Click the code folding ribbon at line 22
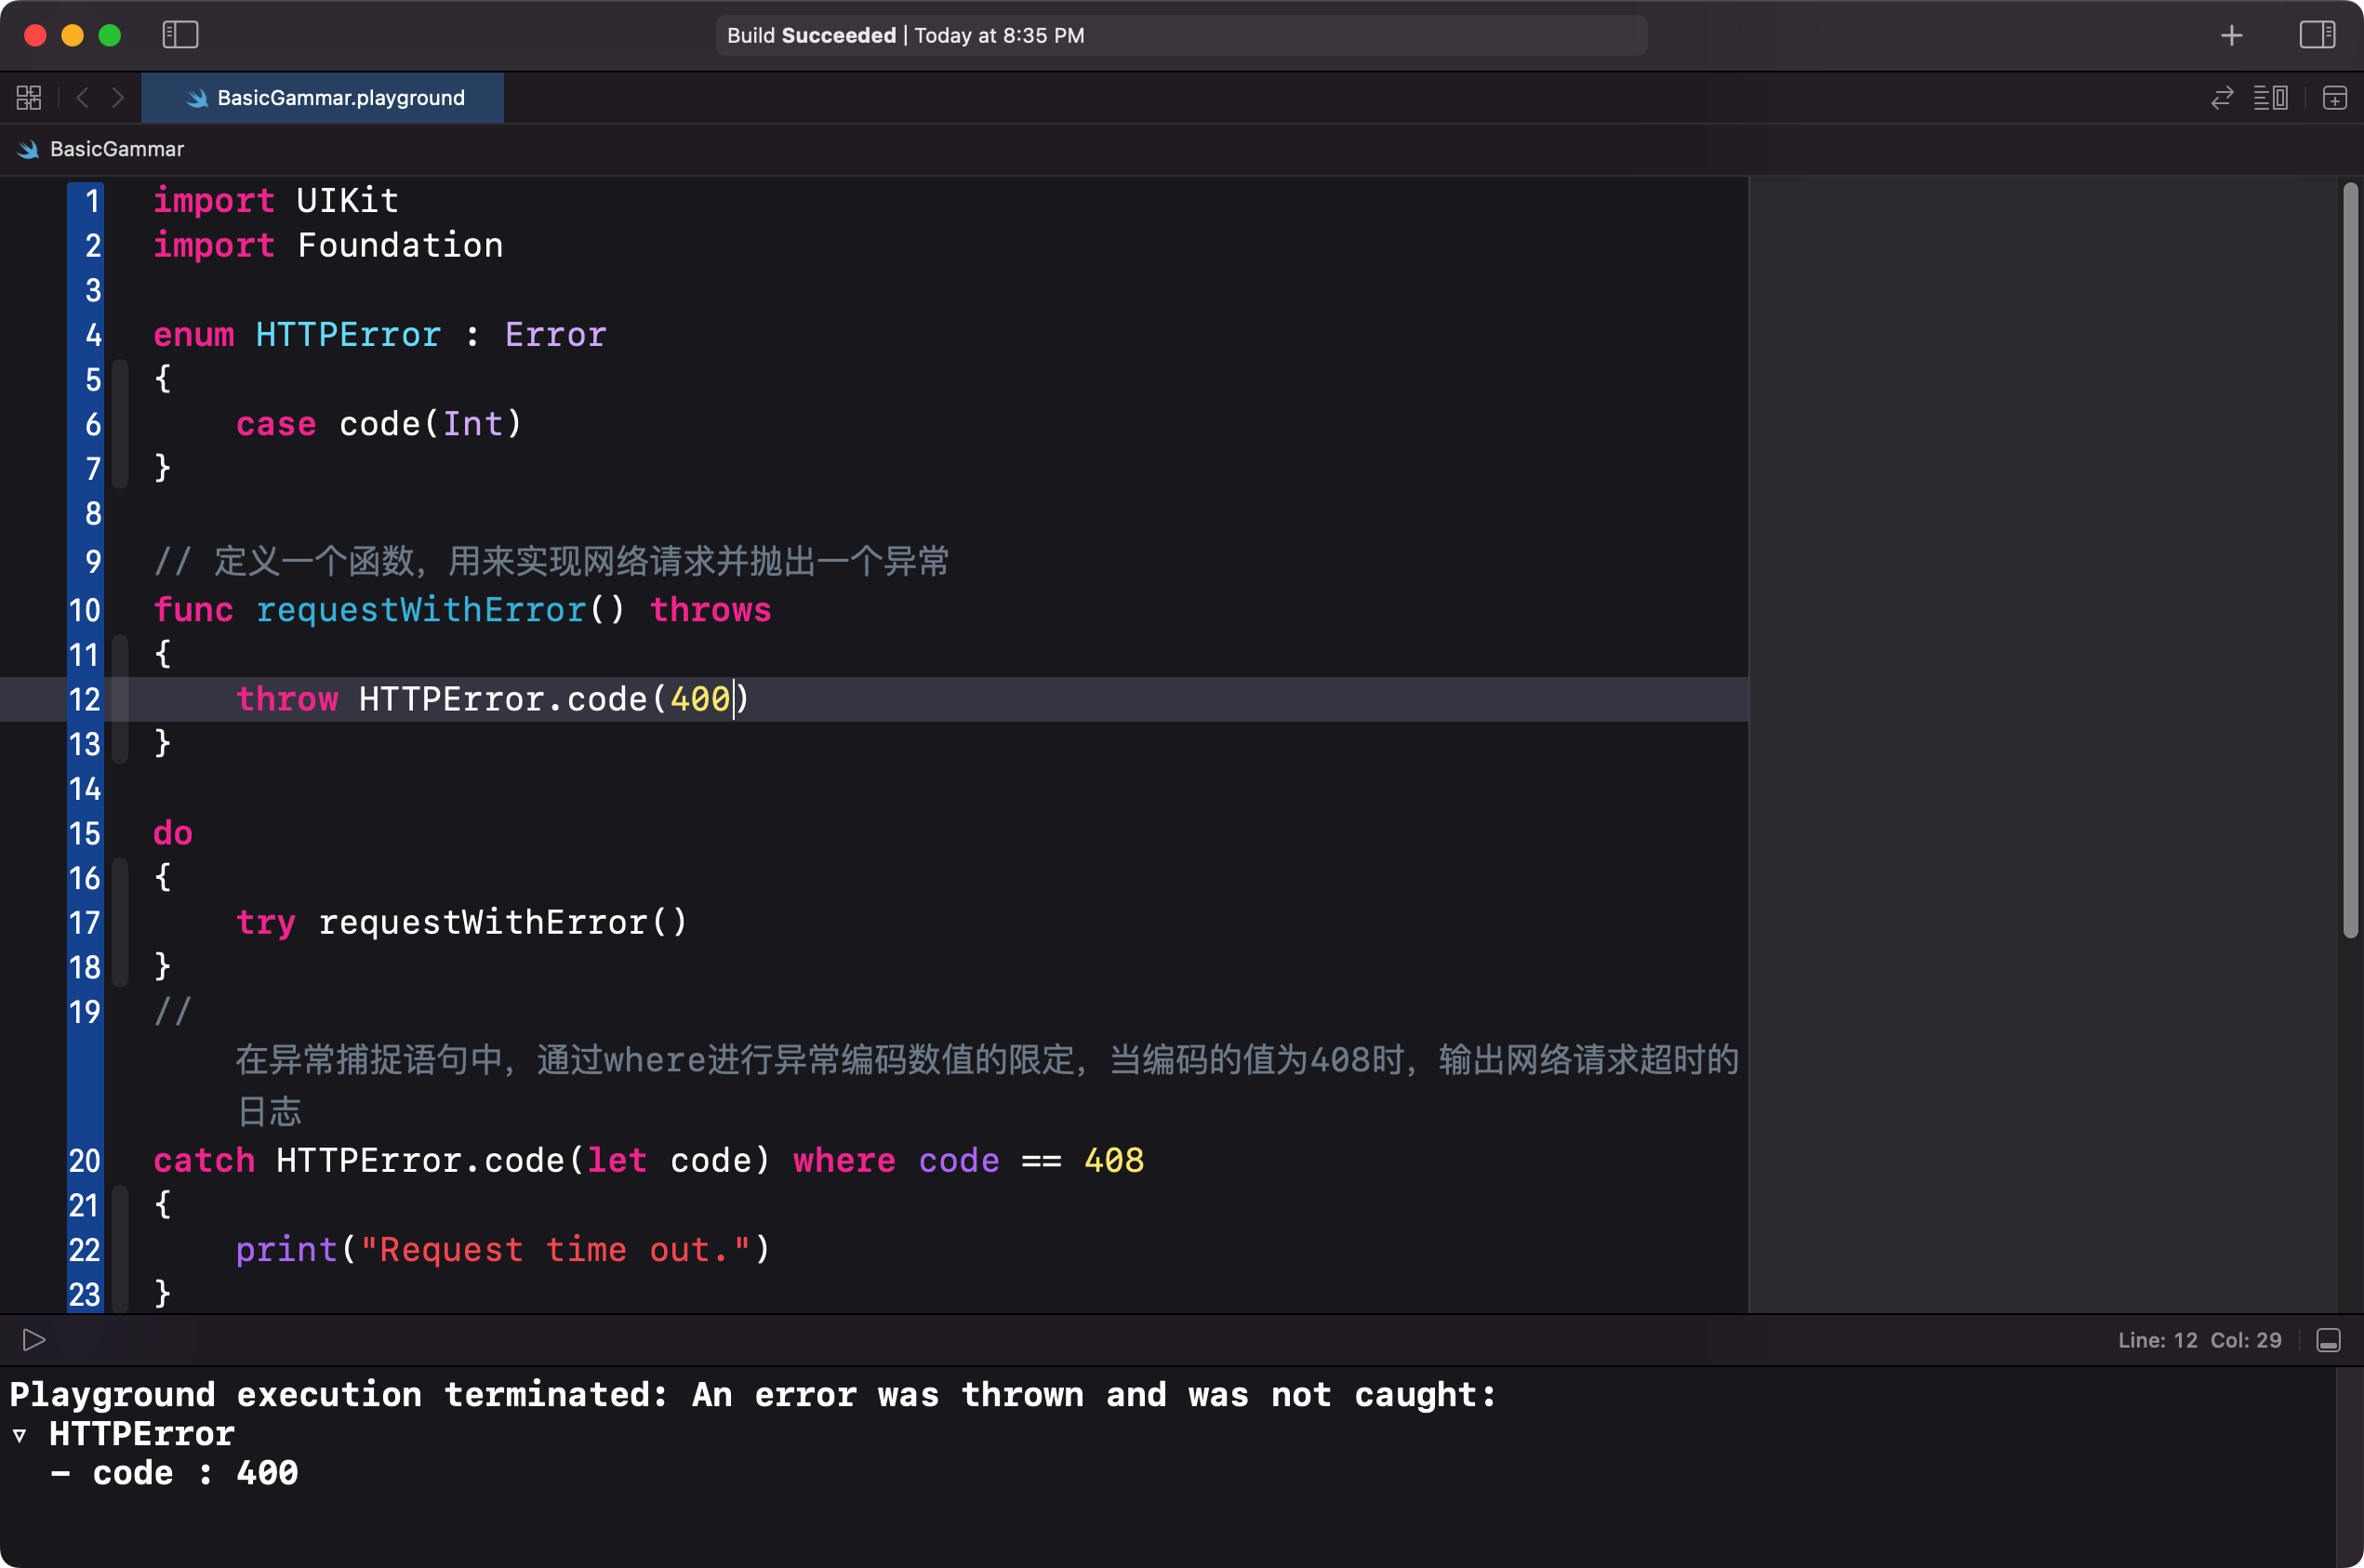This screenshot has width=2364, height=1568. pos(121,1249)
